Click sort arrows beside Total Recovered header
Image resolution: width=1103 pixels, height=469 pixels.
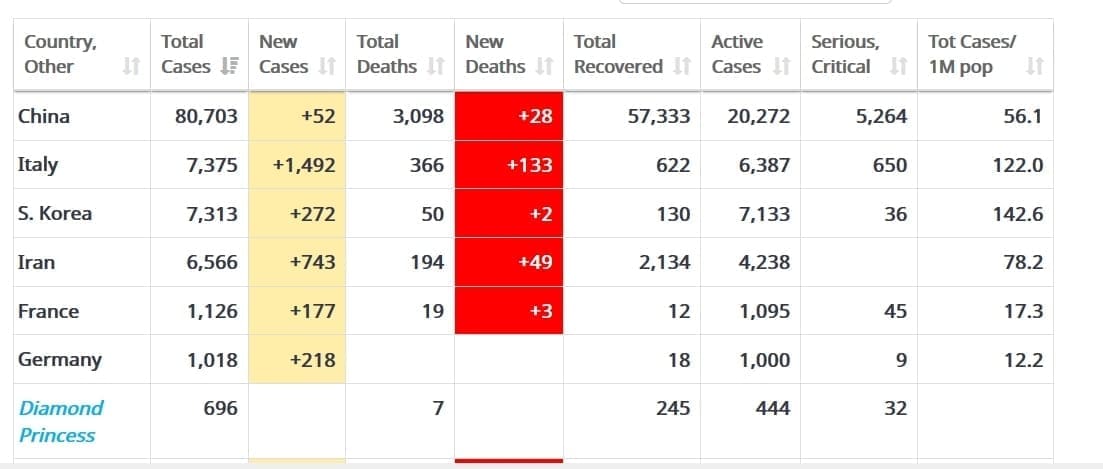point(682,67)
